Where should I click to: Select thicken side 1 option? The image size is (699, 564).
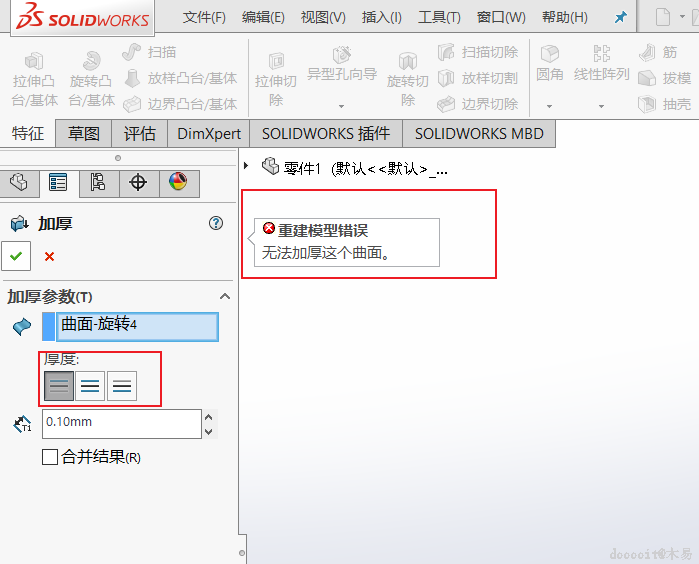[59, 386]
